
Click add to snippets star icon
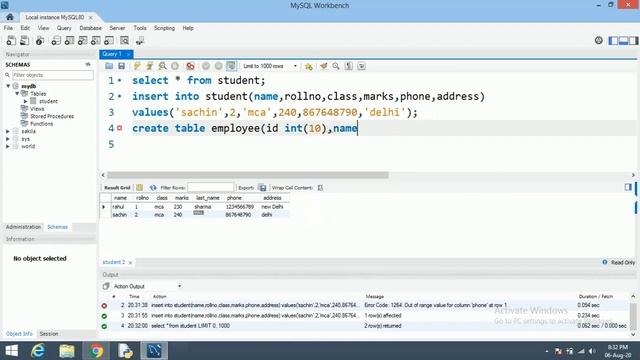[309, 66]
